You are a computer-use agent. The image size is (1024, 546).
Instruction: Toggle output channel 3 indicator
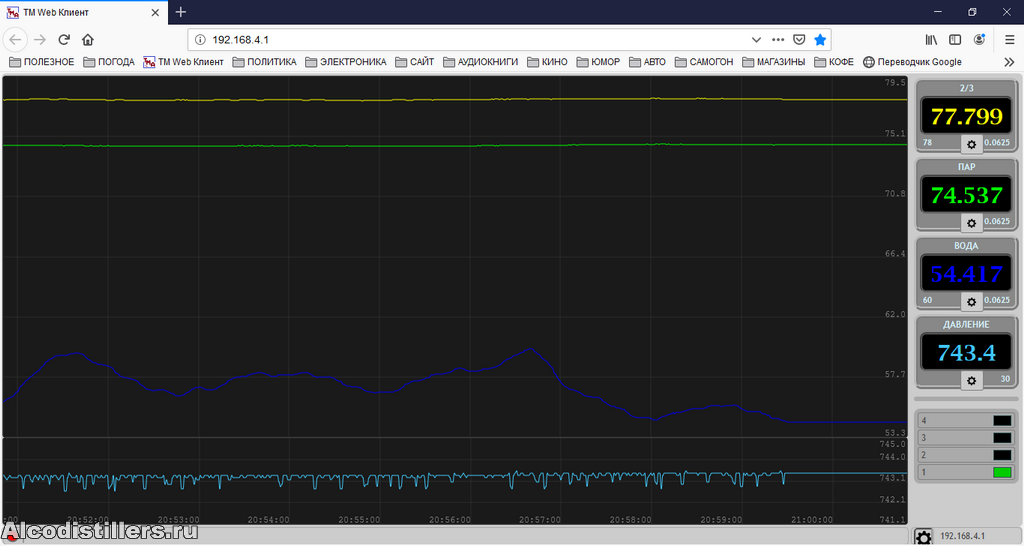pyautogui.click(x=1002, y=438)
